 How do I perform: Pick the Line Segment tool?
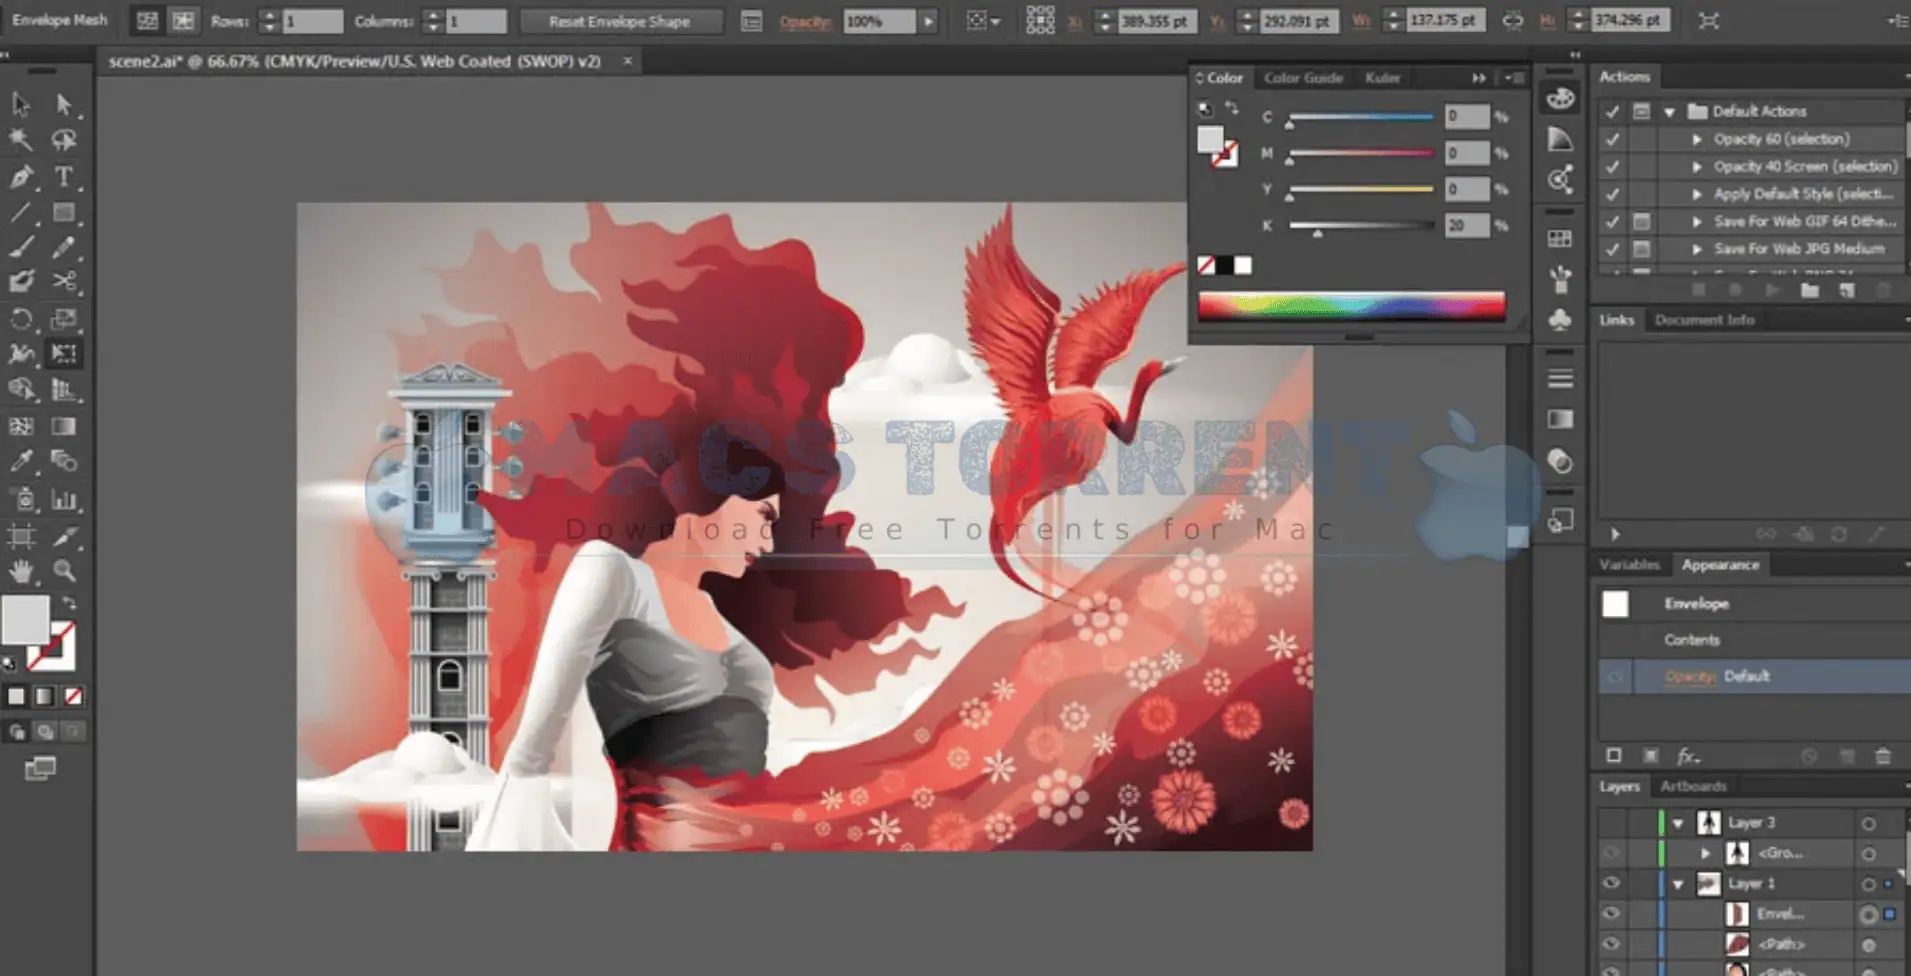21,212
